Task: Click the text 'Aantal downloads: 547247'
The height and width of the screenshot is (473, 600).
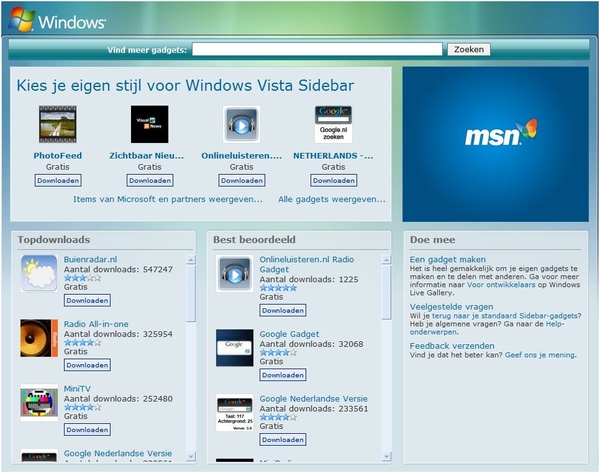Action: 118,269
